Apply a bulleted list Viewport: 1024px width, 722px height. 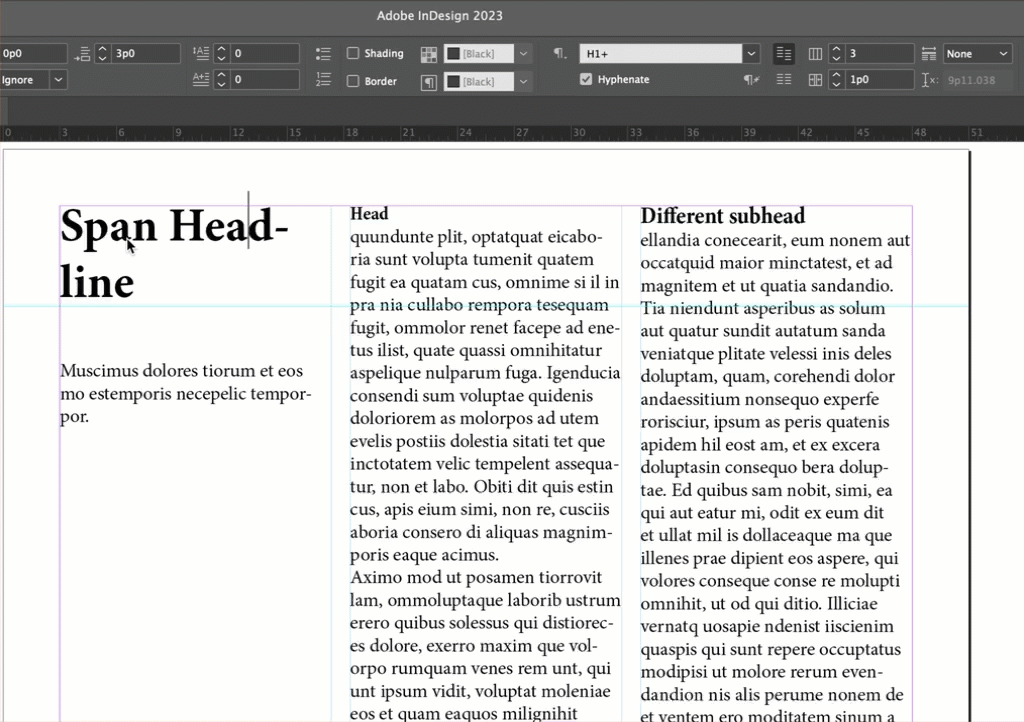pyautogui.click(x=323, y=54)
